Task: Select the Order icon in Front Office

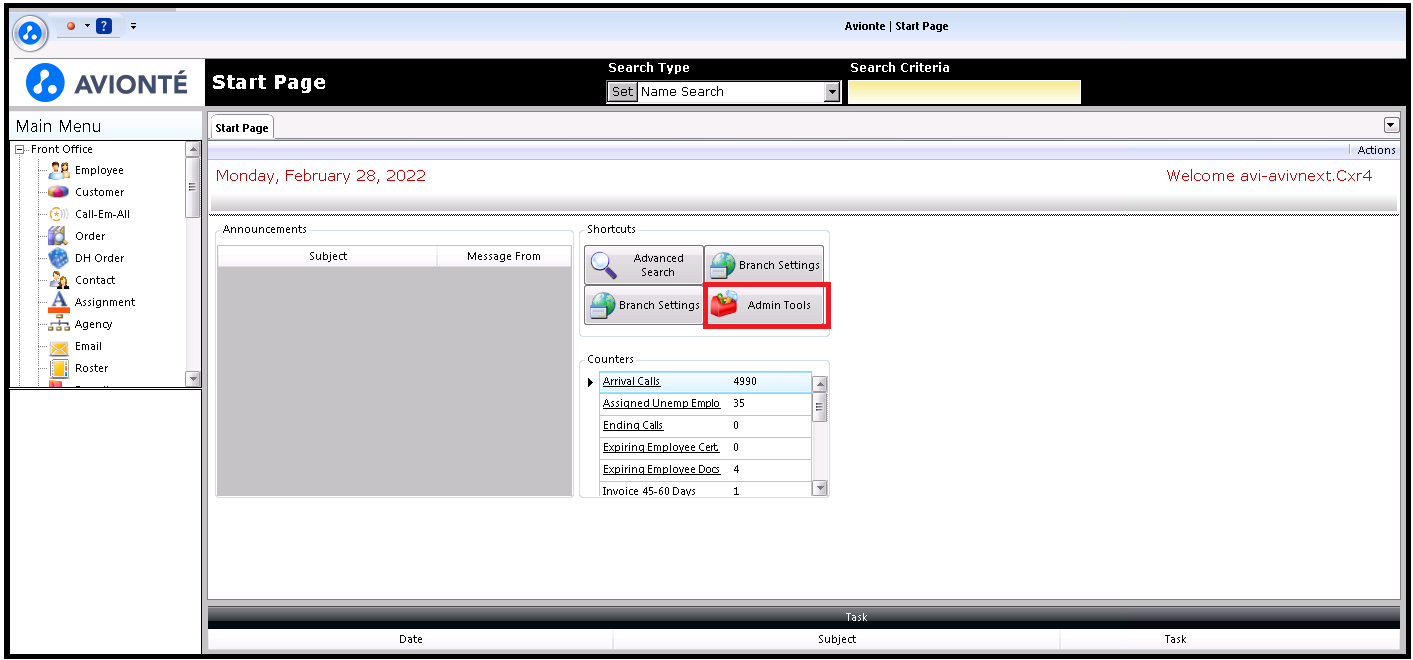Action: click(x=59, y=236)
